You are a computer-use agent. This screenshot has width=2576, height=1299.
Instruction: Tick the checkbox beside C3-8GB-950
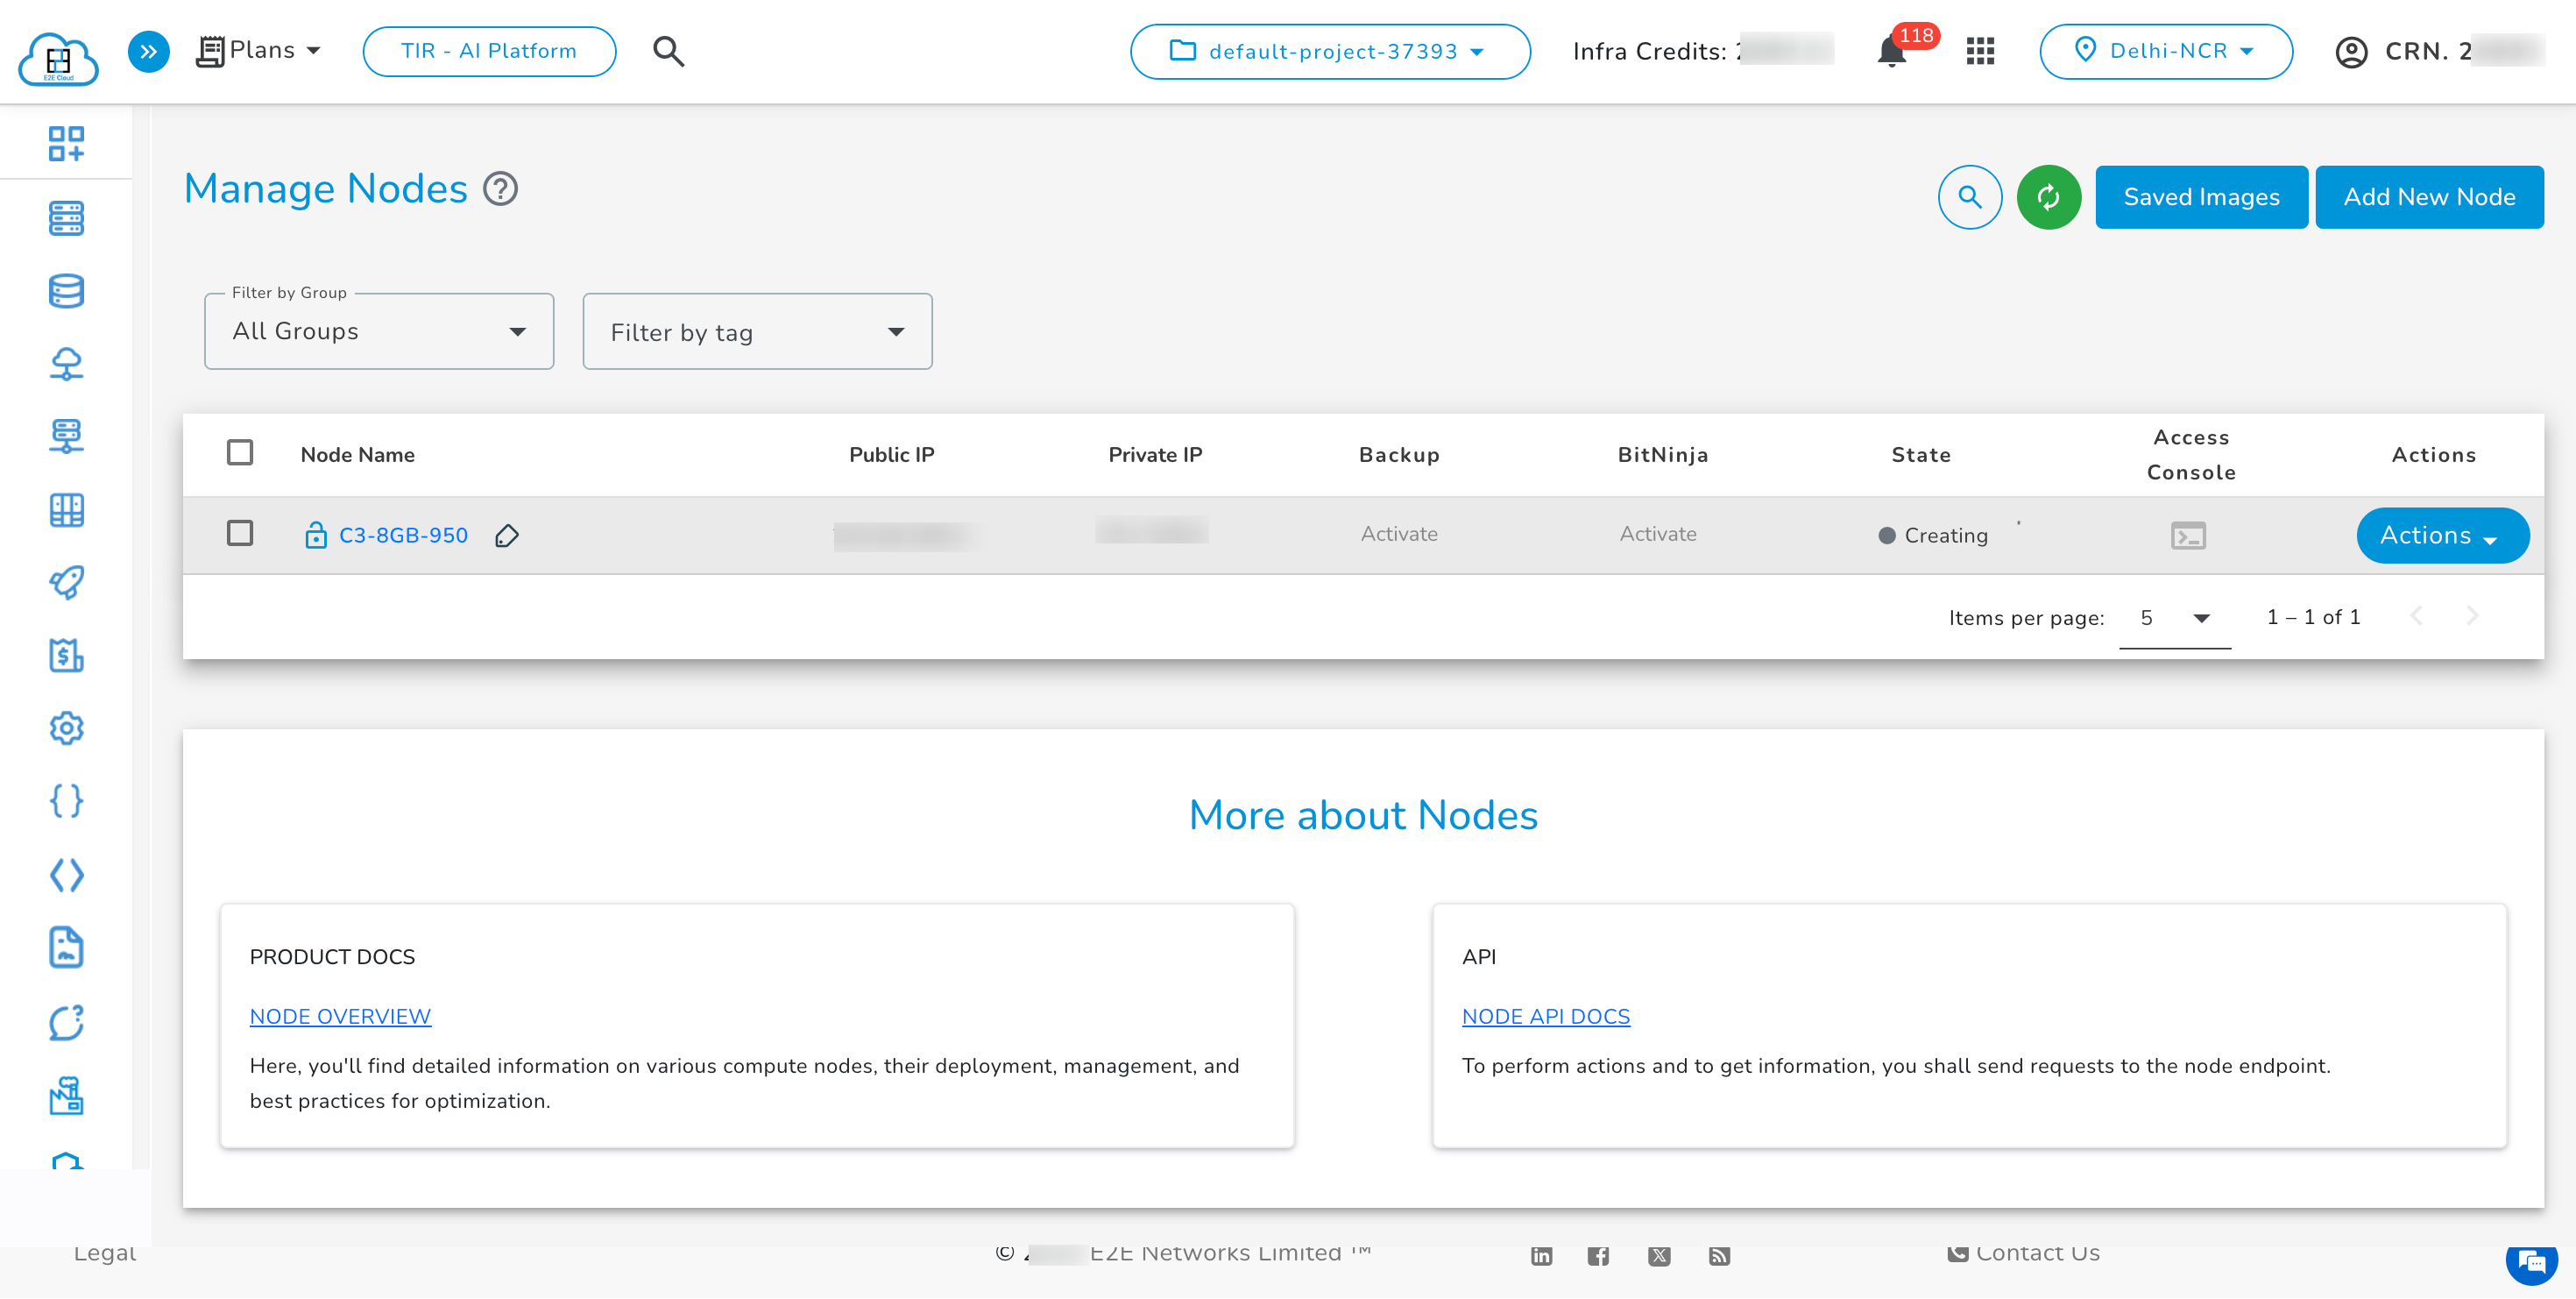240,534
